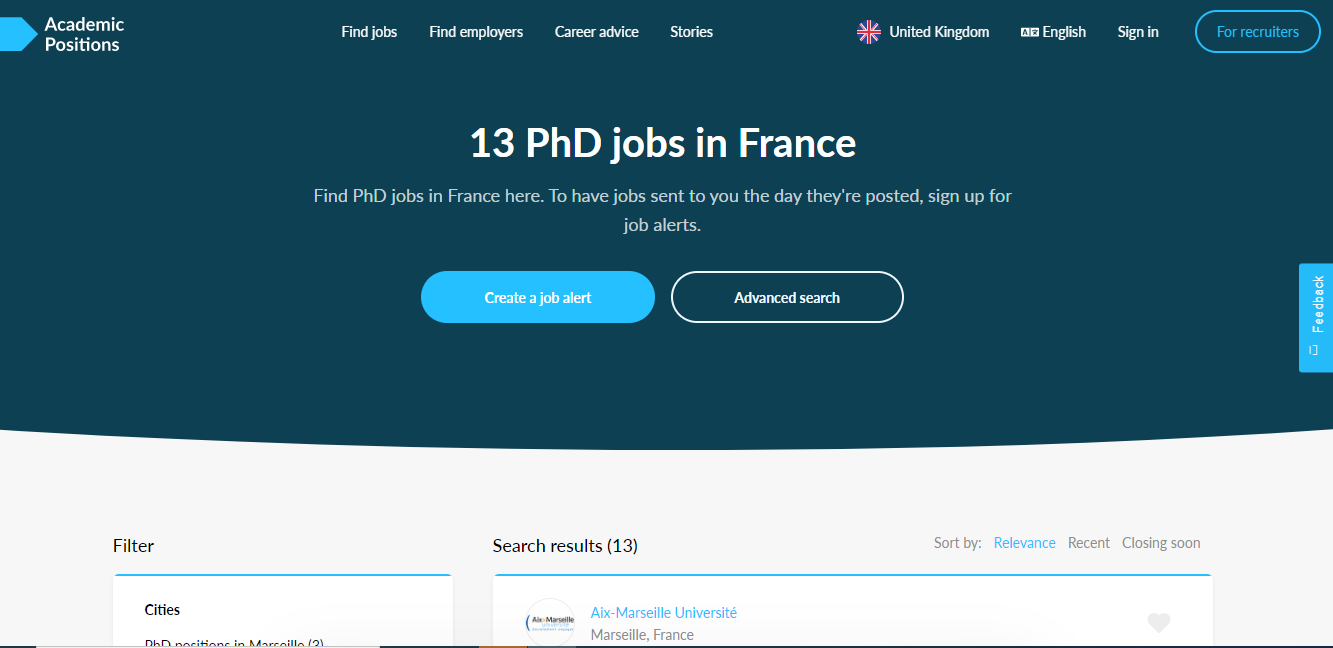Screen dimensions: 1333x648
Task: Filter by PhD positions in Marseille
Action: coord(234,643)
